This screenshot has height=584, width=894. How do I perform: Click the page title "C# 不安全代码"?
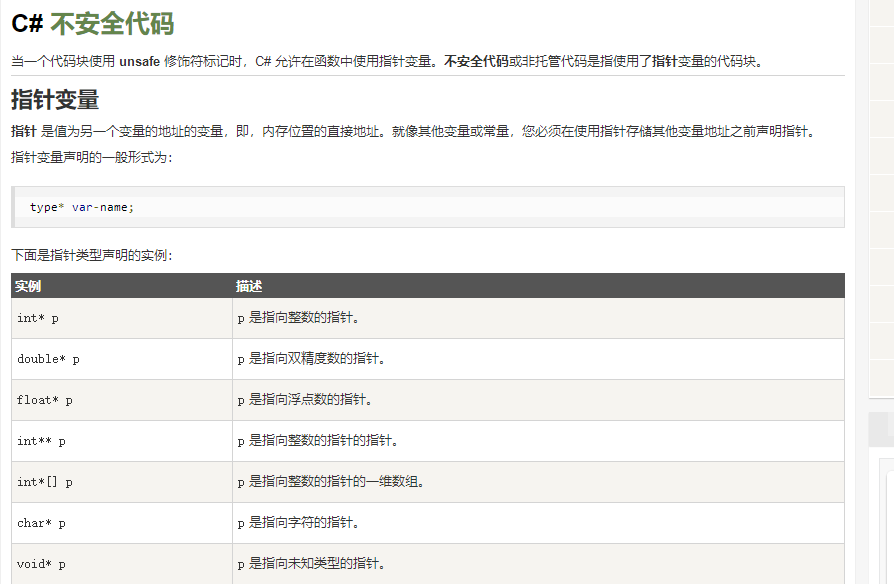click(92, 24)
